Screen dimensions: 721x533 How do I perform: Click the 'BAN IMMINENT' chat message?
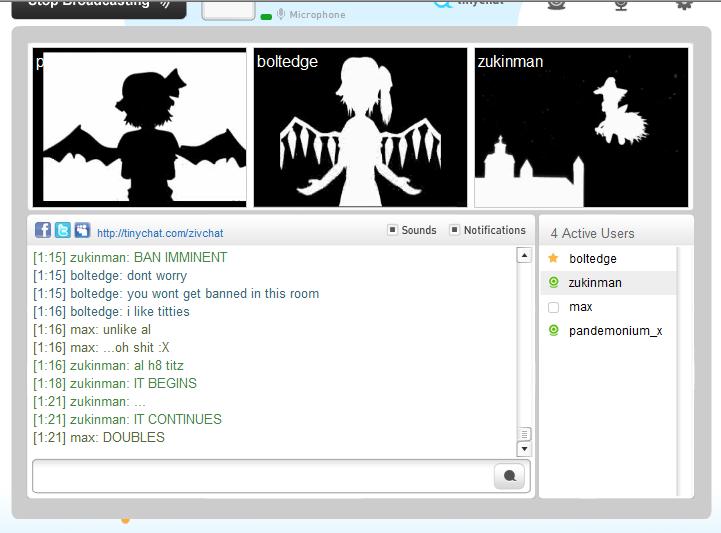[130, 257]
